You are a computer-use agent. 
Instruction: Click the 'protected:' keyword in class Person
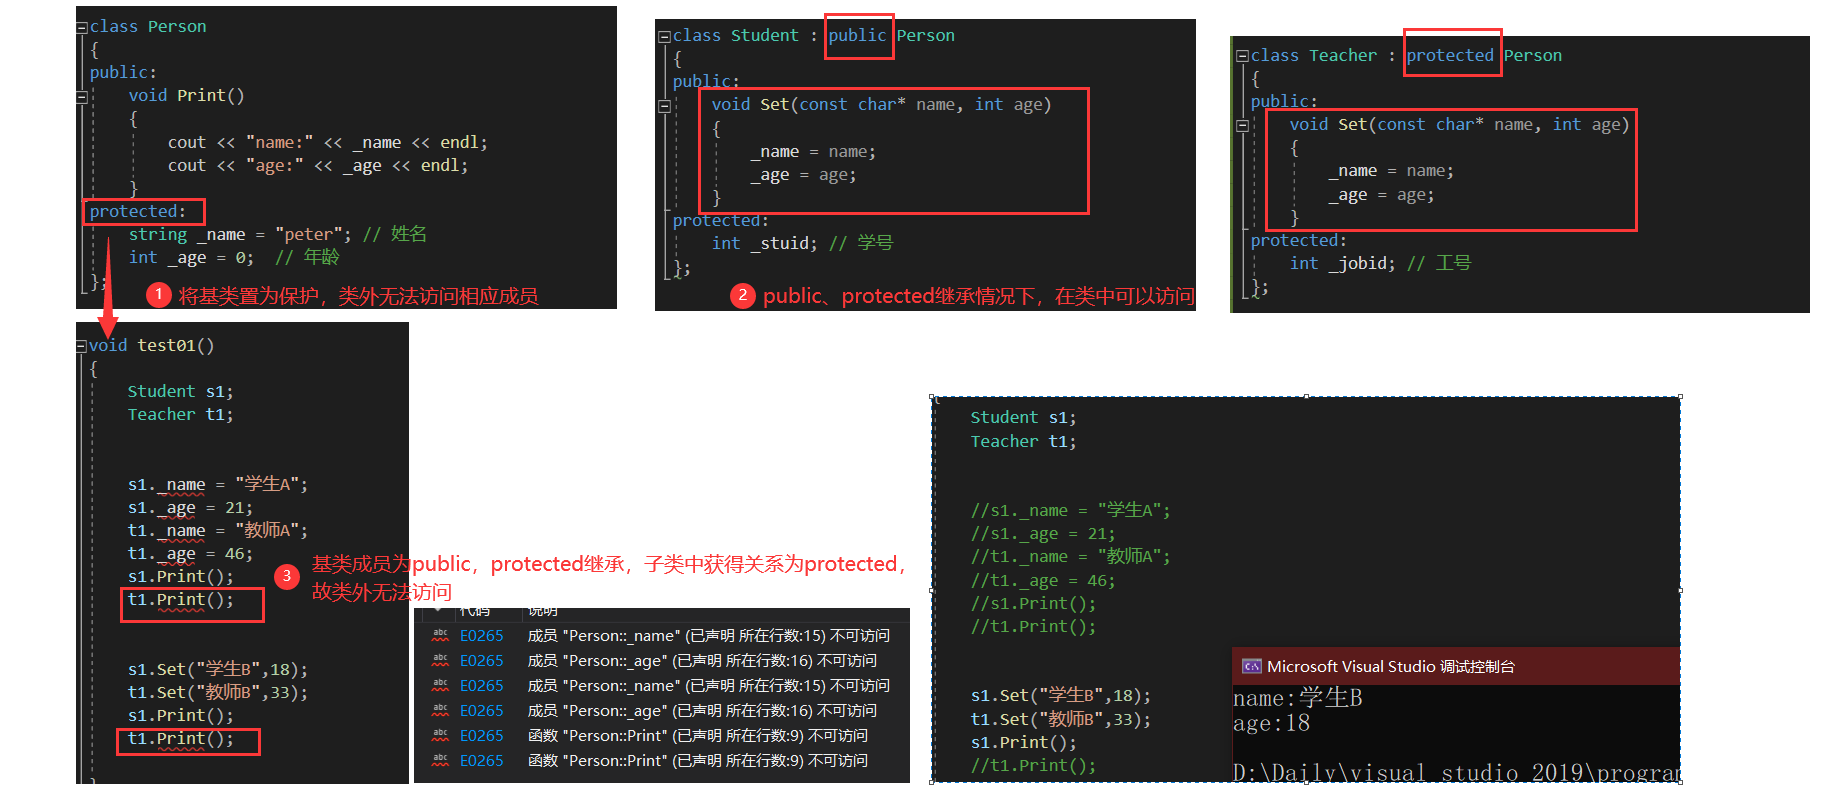pos(137,212)
